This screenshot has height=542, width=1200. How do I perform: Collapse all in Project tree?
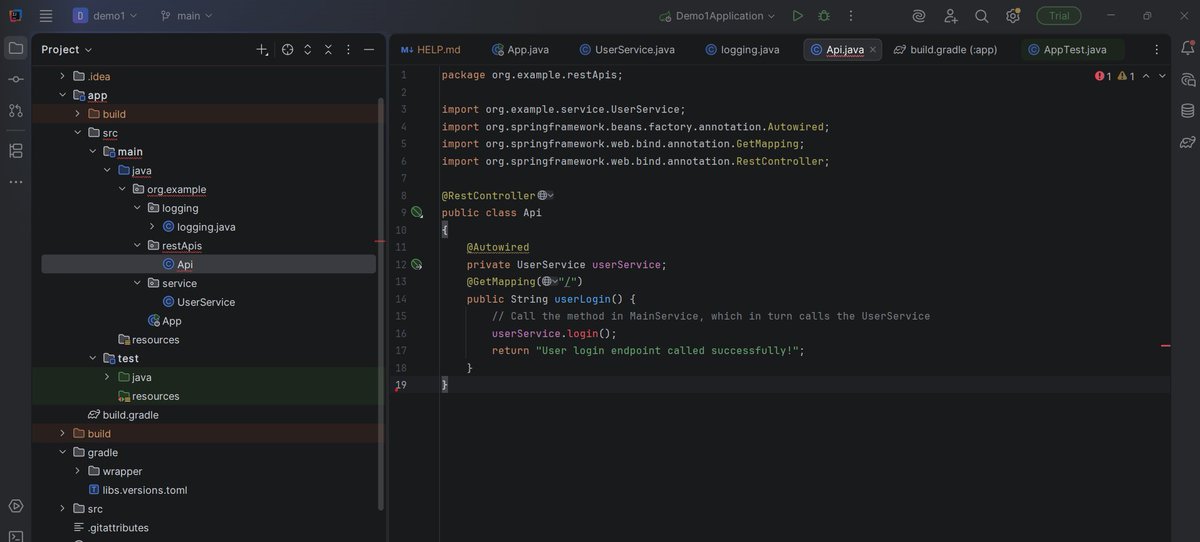click(328, 49)
